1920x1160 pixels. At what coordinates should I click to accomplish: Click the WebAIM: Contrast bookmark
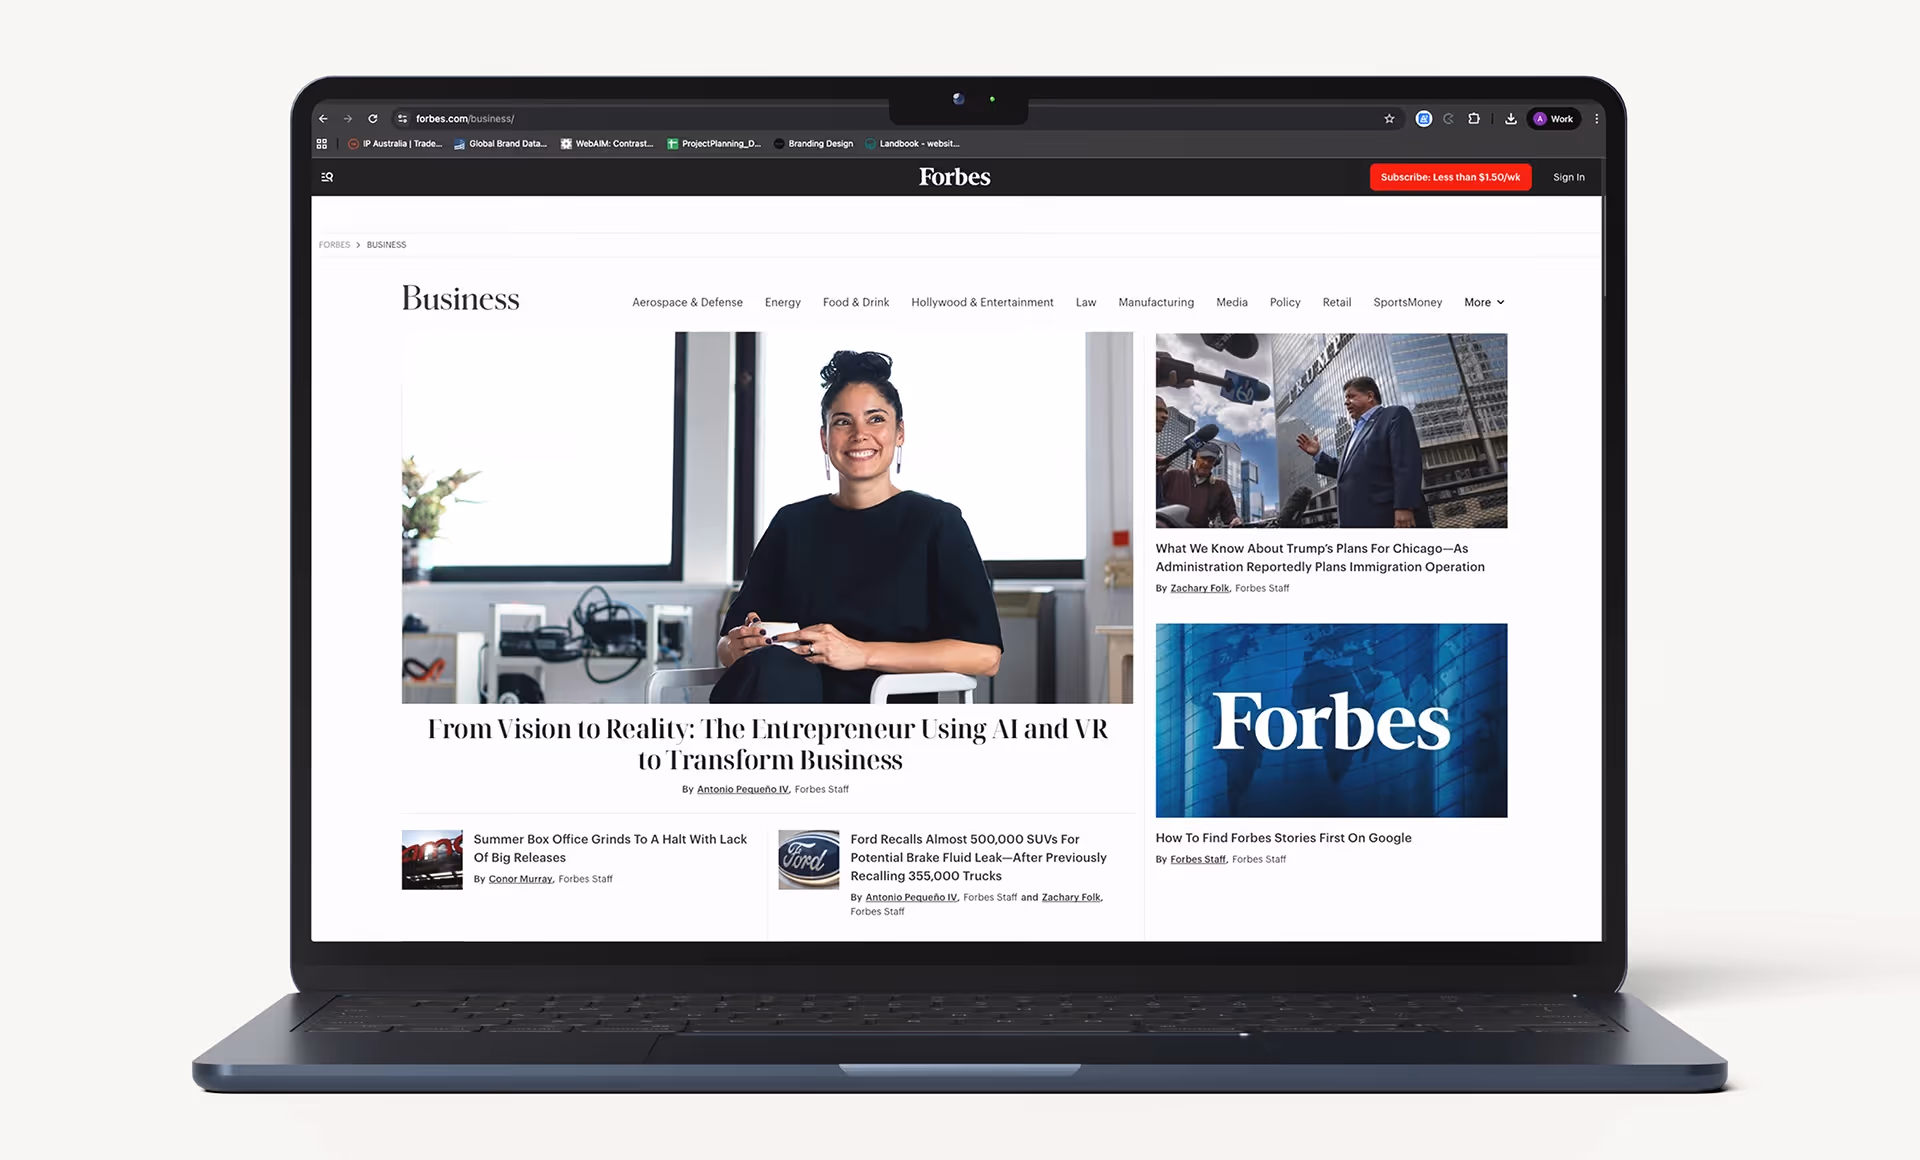607,143
